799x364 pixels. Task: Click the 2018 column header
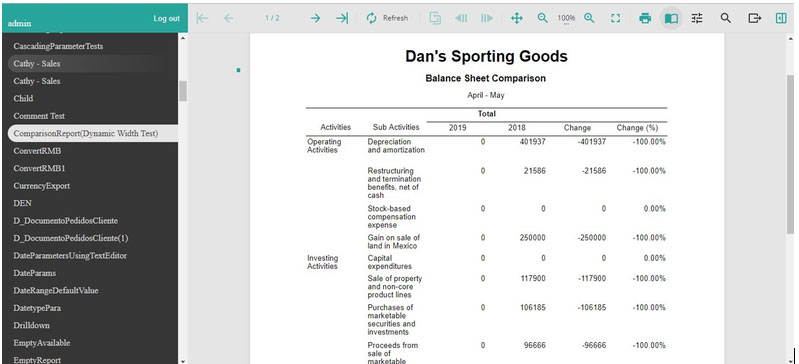pyautogui.click(x=517, y=128)
